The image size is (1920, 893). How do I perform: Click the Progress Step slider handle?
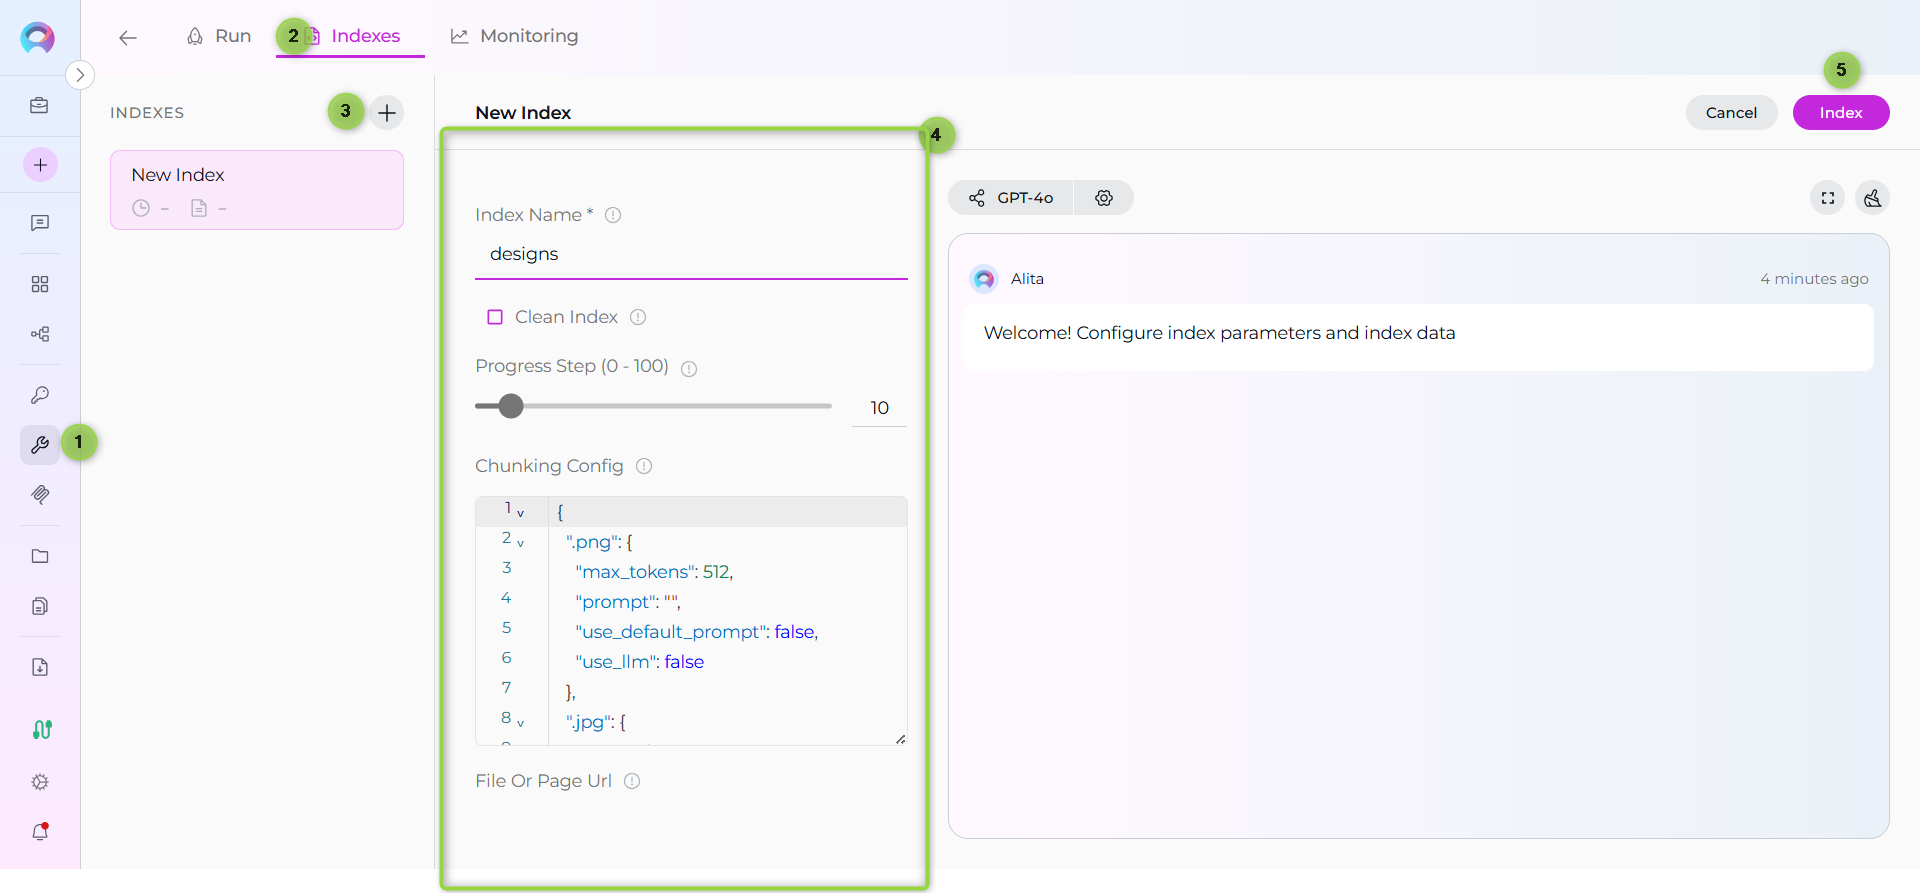click(x=511, y=406)
